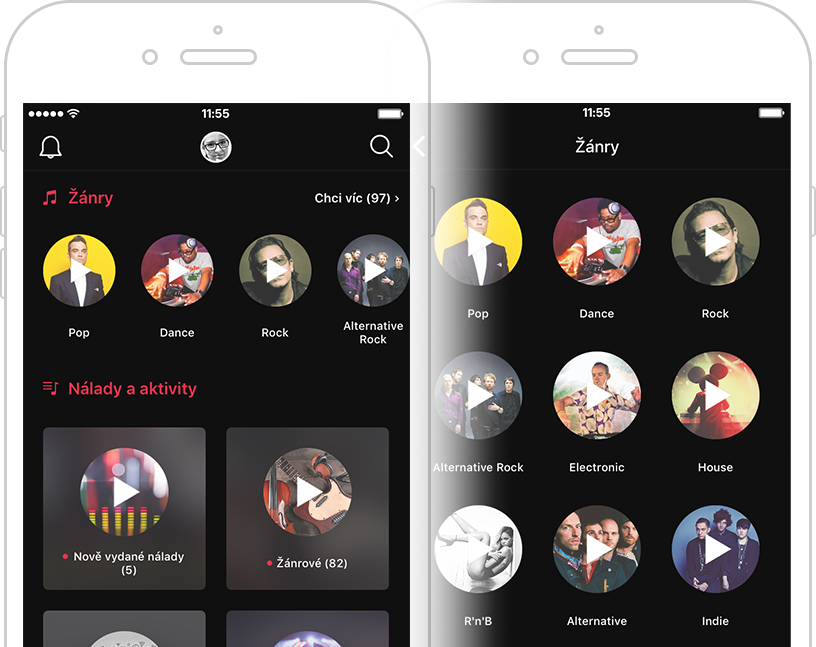Click the Pop label on the left phone
Screen dimensions: 816x647
click(79, 333)
